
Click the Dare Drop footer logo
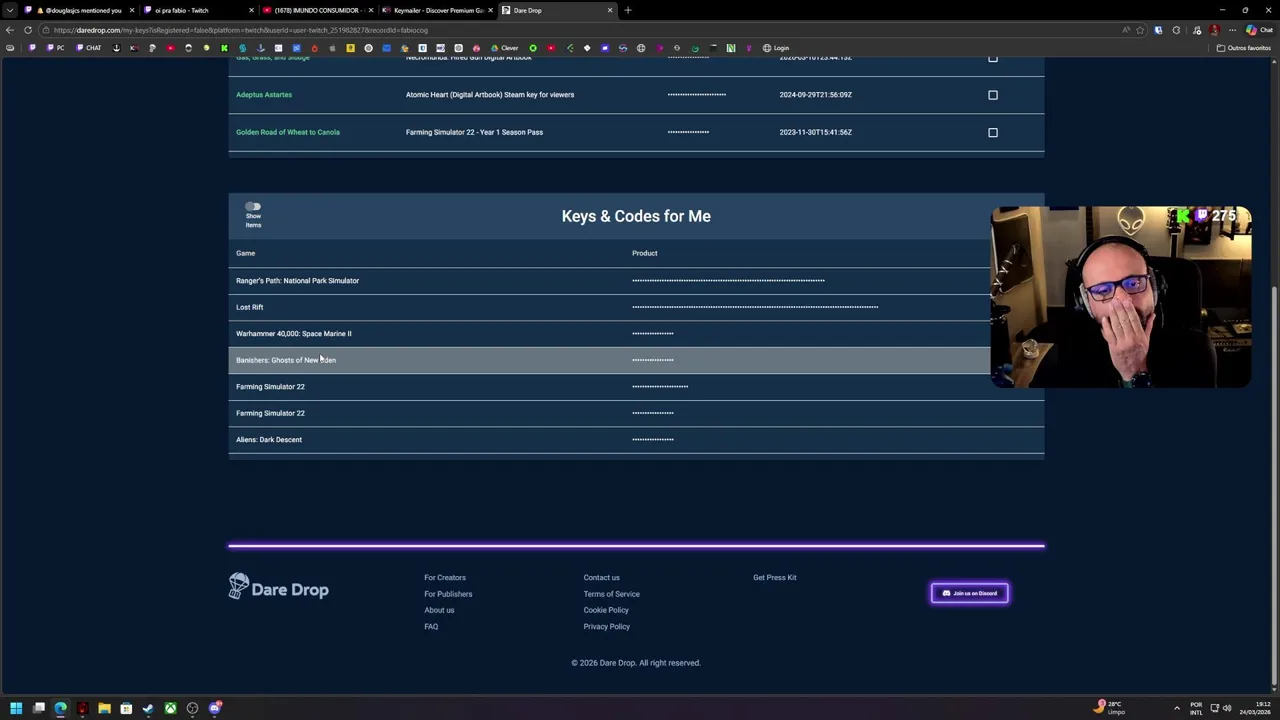click(279, 588)
